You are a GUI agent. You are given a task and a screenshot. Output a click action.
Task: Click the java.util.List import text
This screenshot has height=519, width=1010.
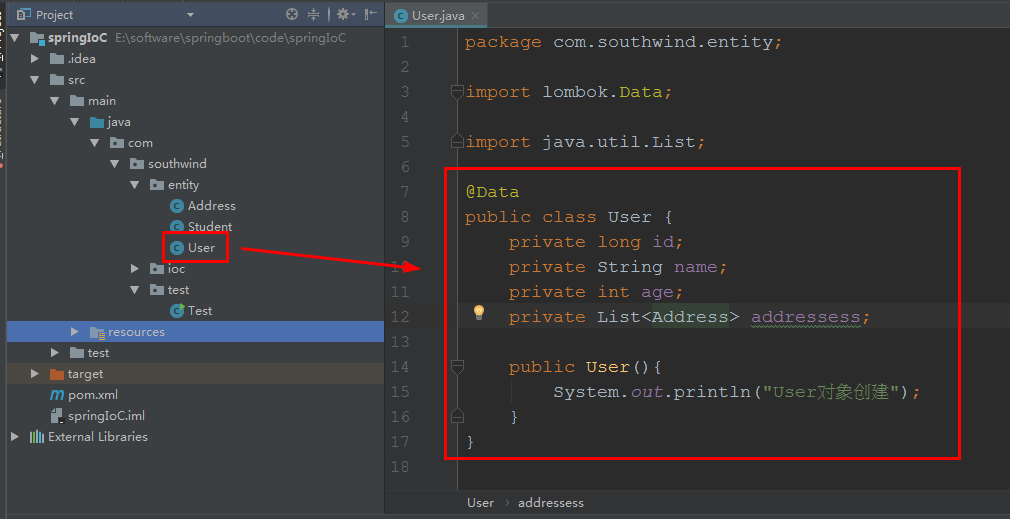pos(618,142)
